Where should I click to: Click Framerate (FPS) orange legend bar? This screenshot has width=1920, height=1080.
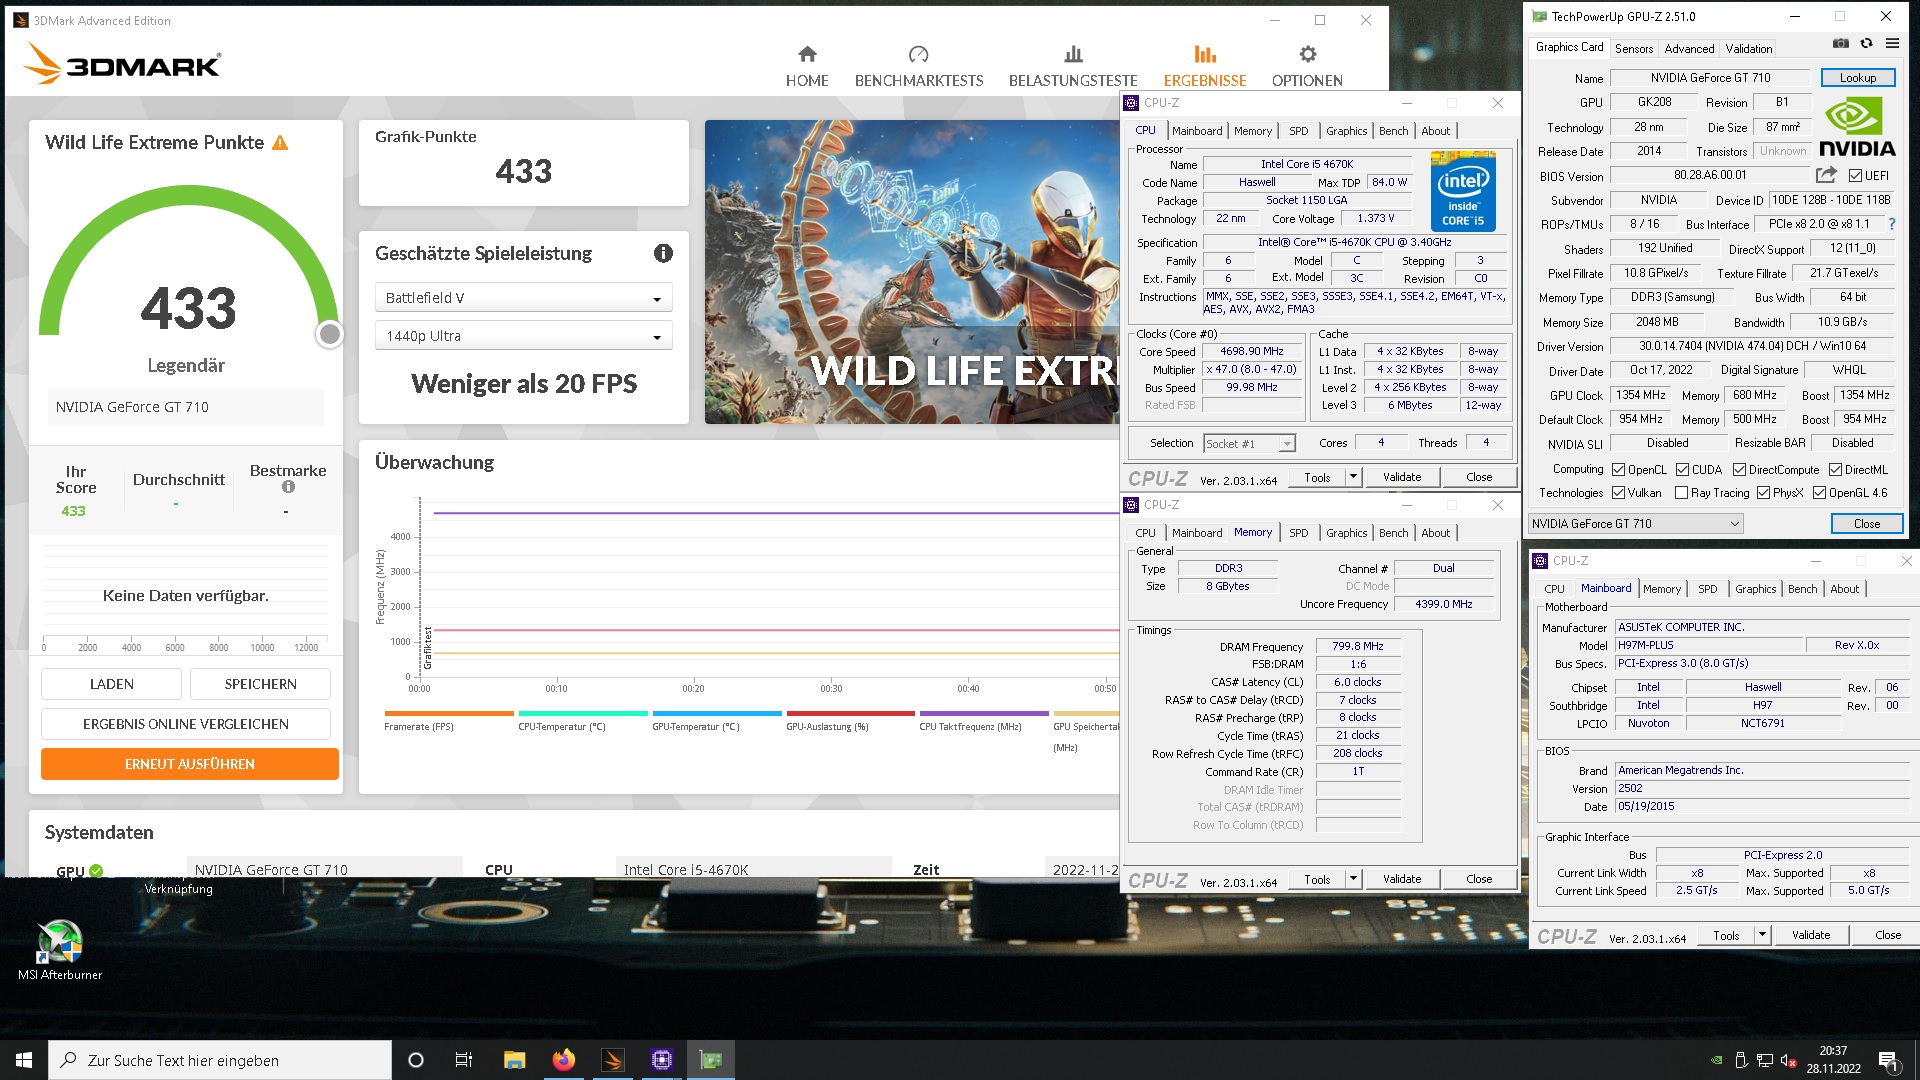(449, 714)
